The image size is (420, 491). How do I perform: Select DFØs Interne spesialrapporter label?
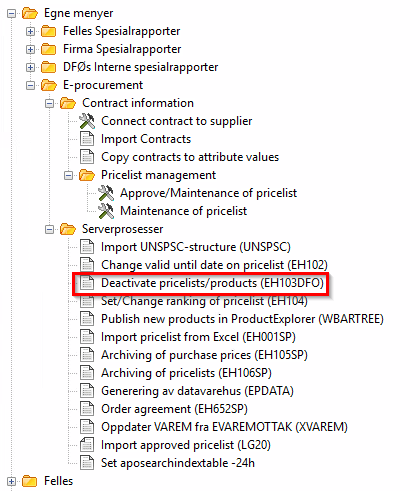tap(141, 67)
